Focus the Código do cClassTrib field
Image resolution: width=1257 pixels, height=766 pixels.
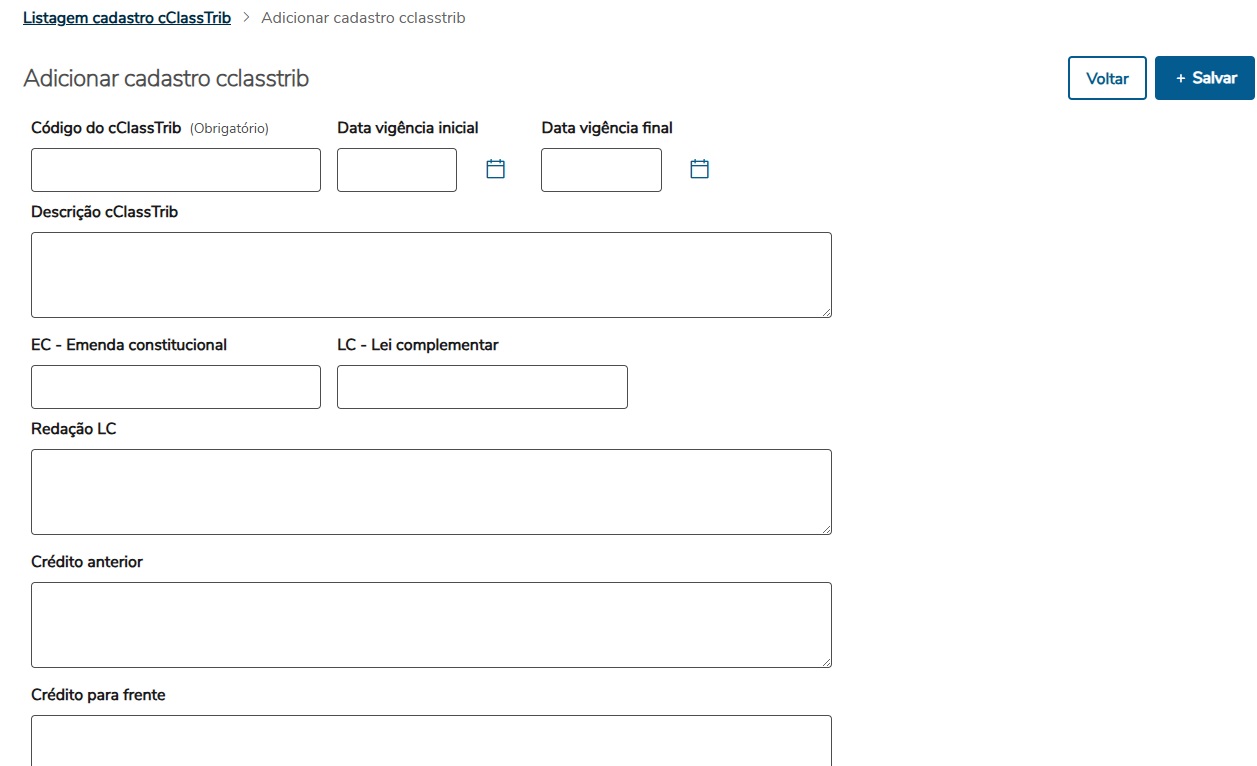(x=176, y=170)
